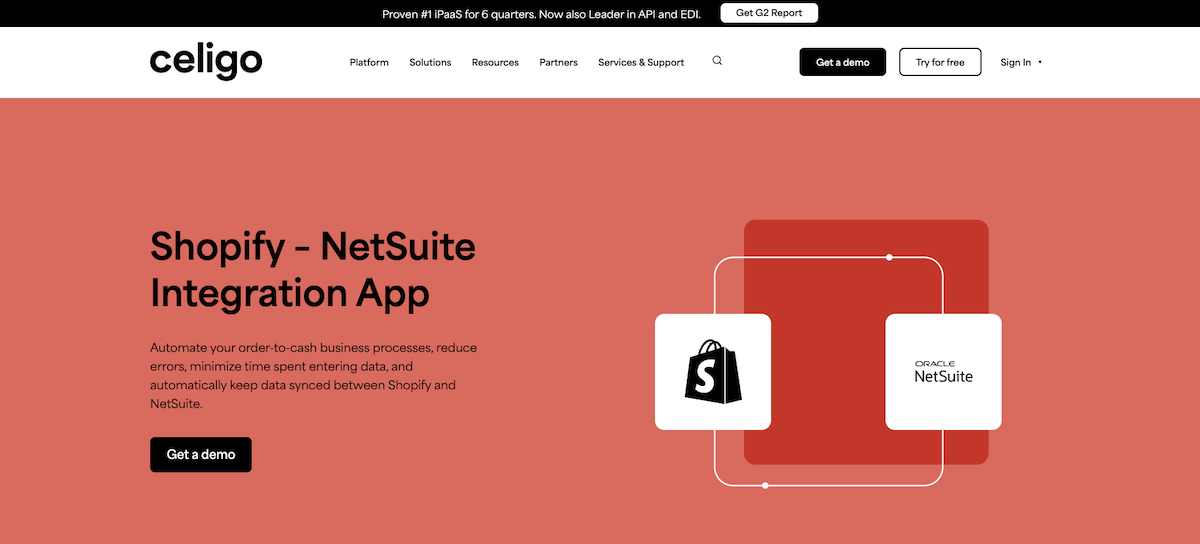
Task: Click the Try for free button
Action: [940, 62]
